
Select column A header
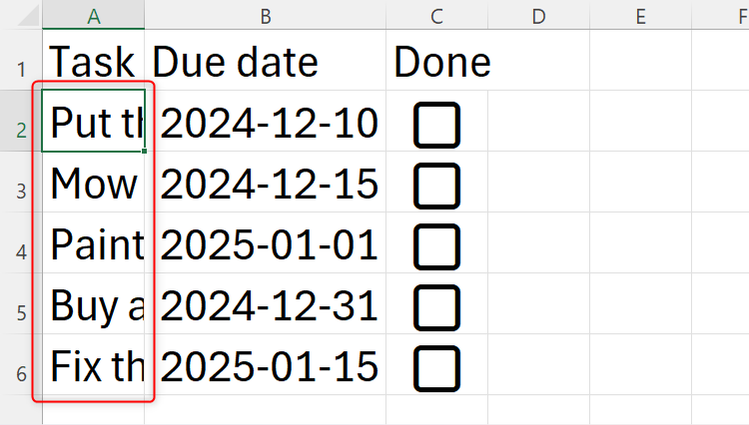[x=94, y=15]
